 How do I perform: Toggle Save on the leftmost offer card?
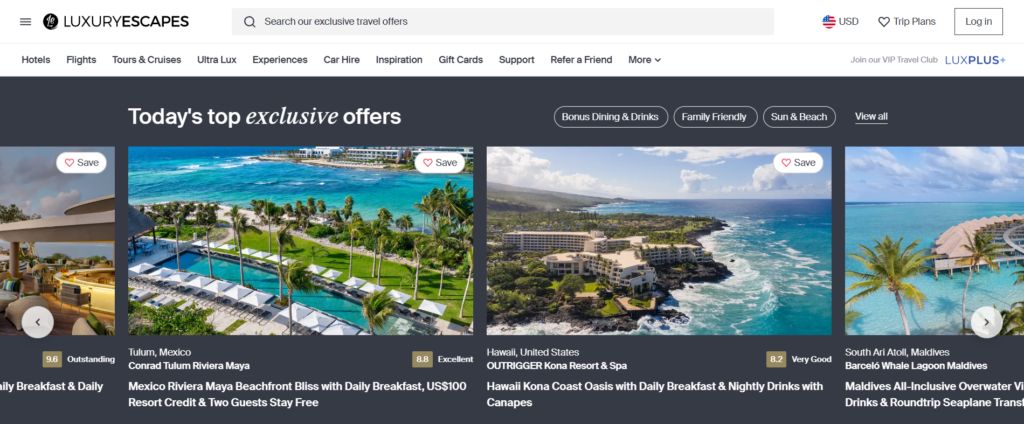82,163
